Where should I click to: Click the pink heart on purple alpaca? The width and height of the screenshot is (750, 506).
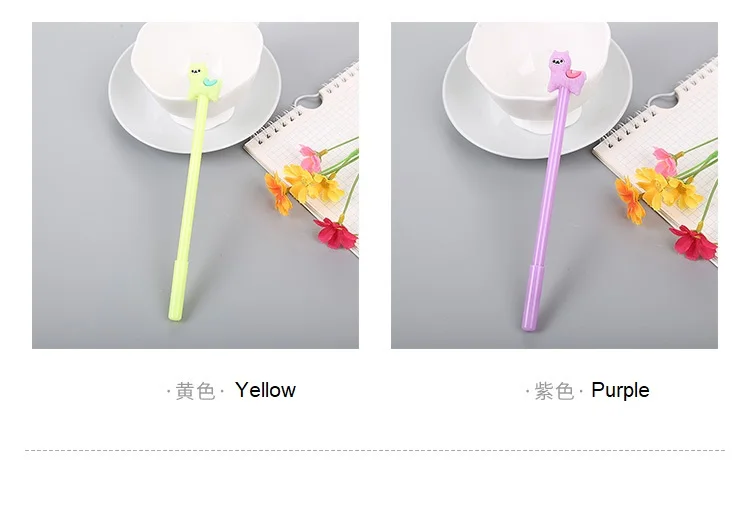point(572,74)
